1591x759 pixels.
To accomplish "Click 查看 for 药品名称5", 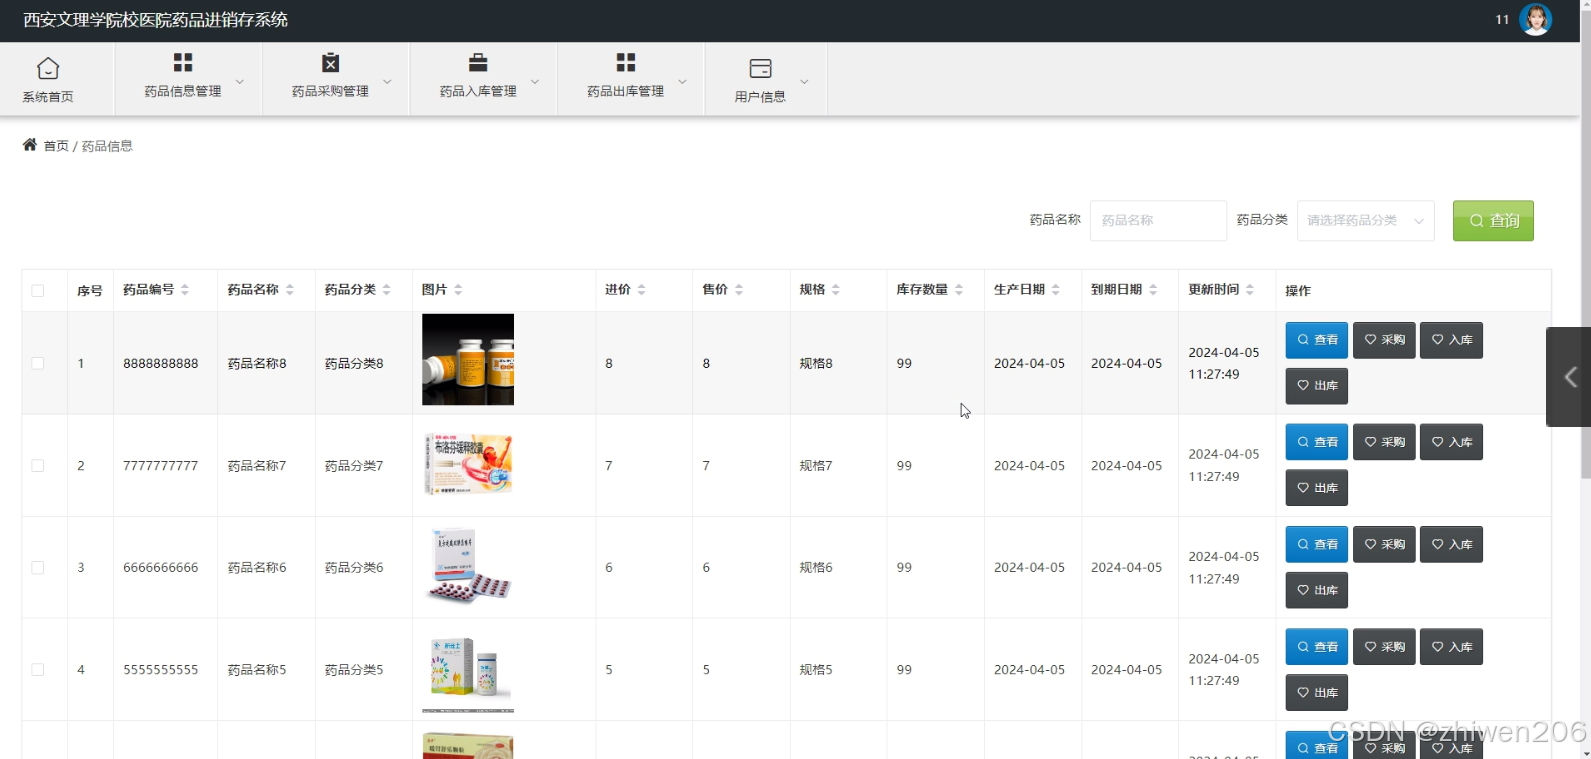I will (x=1317, y=647).
